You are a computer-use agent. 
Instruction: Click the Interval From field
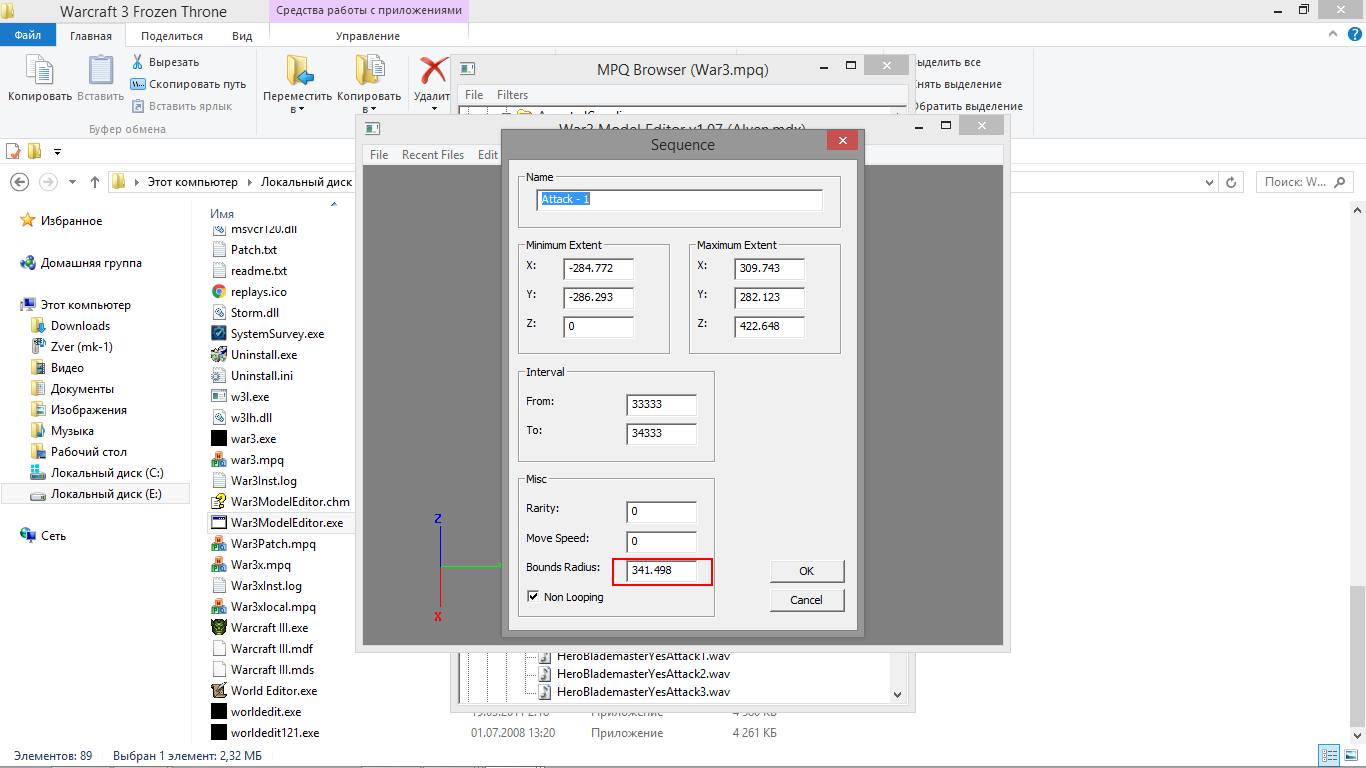[662, 405]
